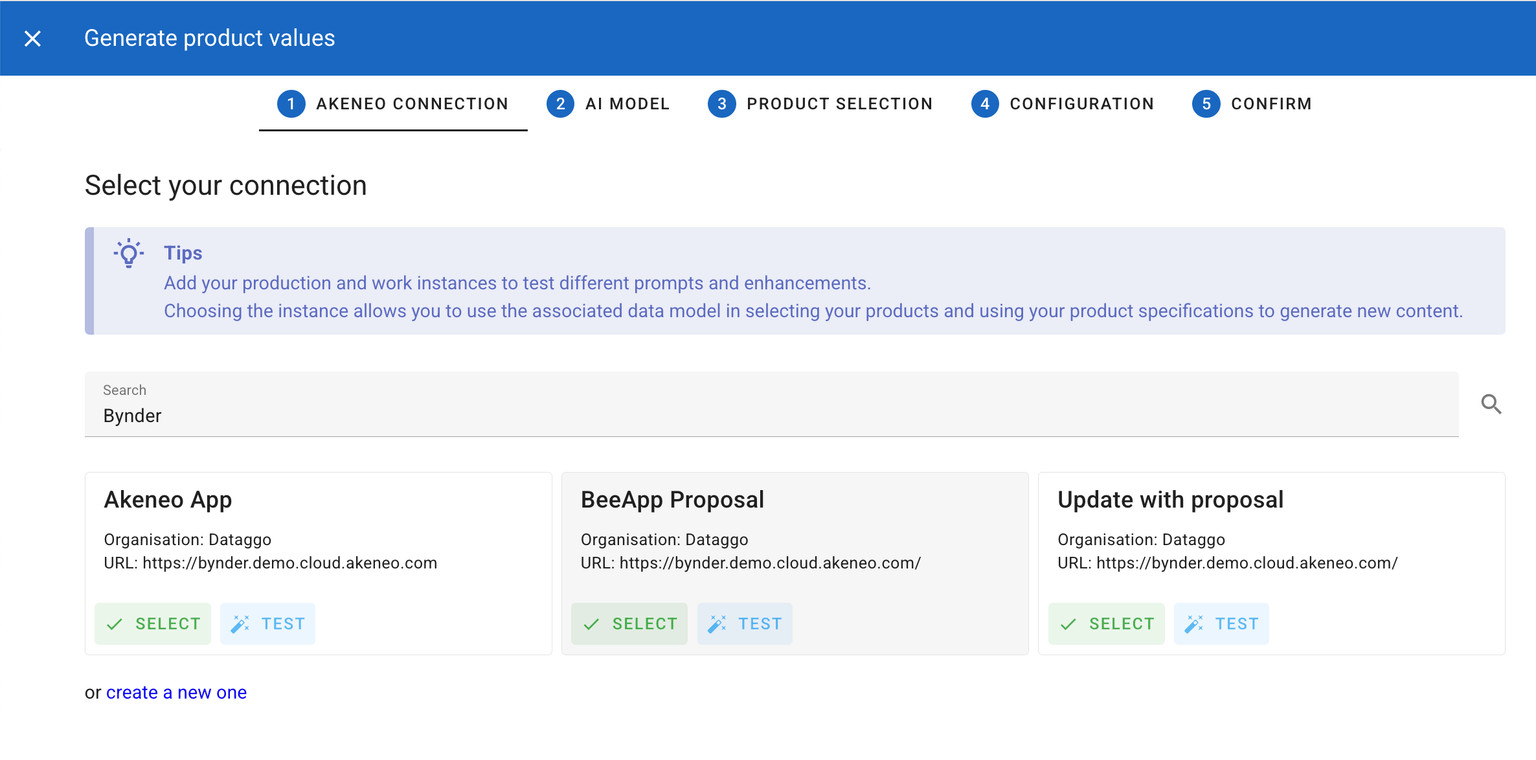Select the BeeApp Proposal connection

tap(630, 624)
